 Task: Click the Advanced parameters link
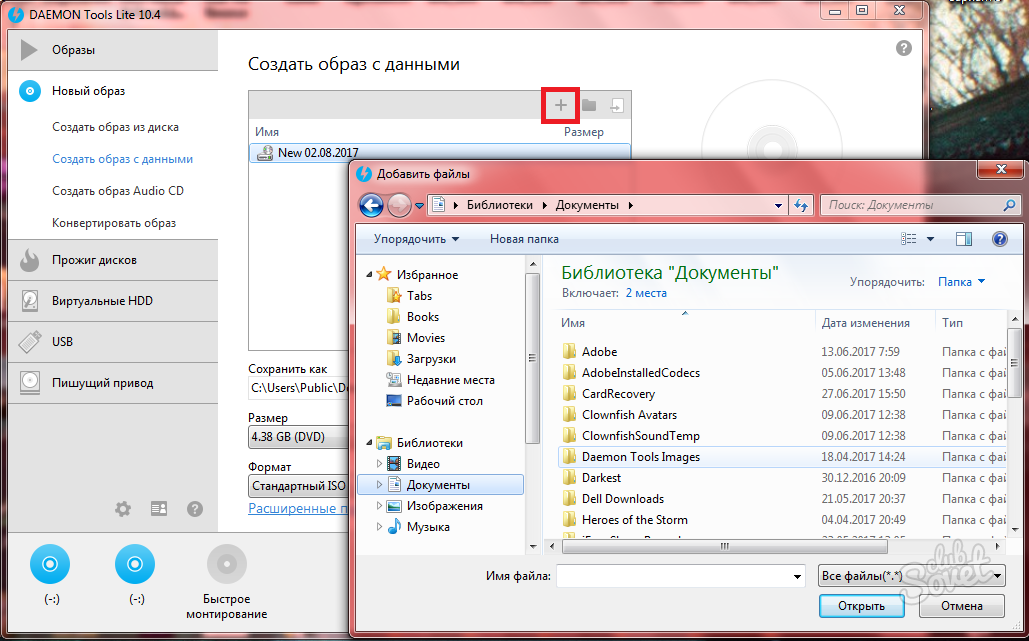pos(298,508)
